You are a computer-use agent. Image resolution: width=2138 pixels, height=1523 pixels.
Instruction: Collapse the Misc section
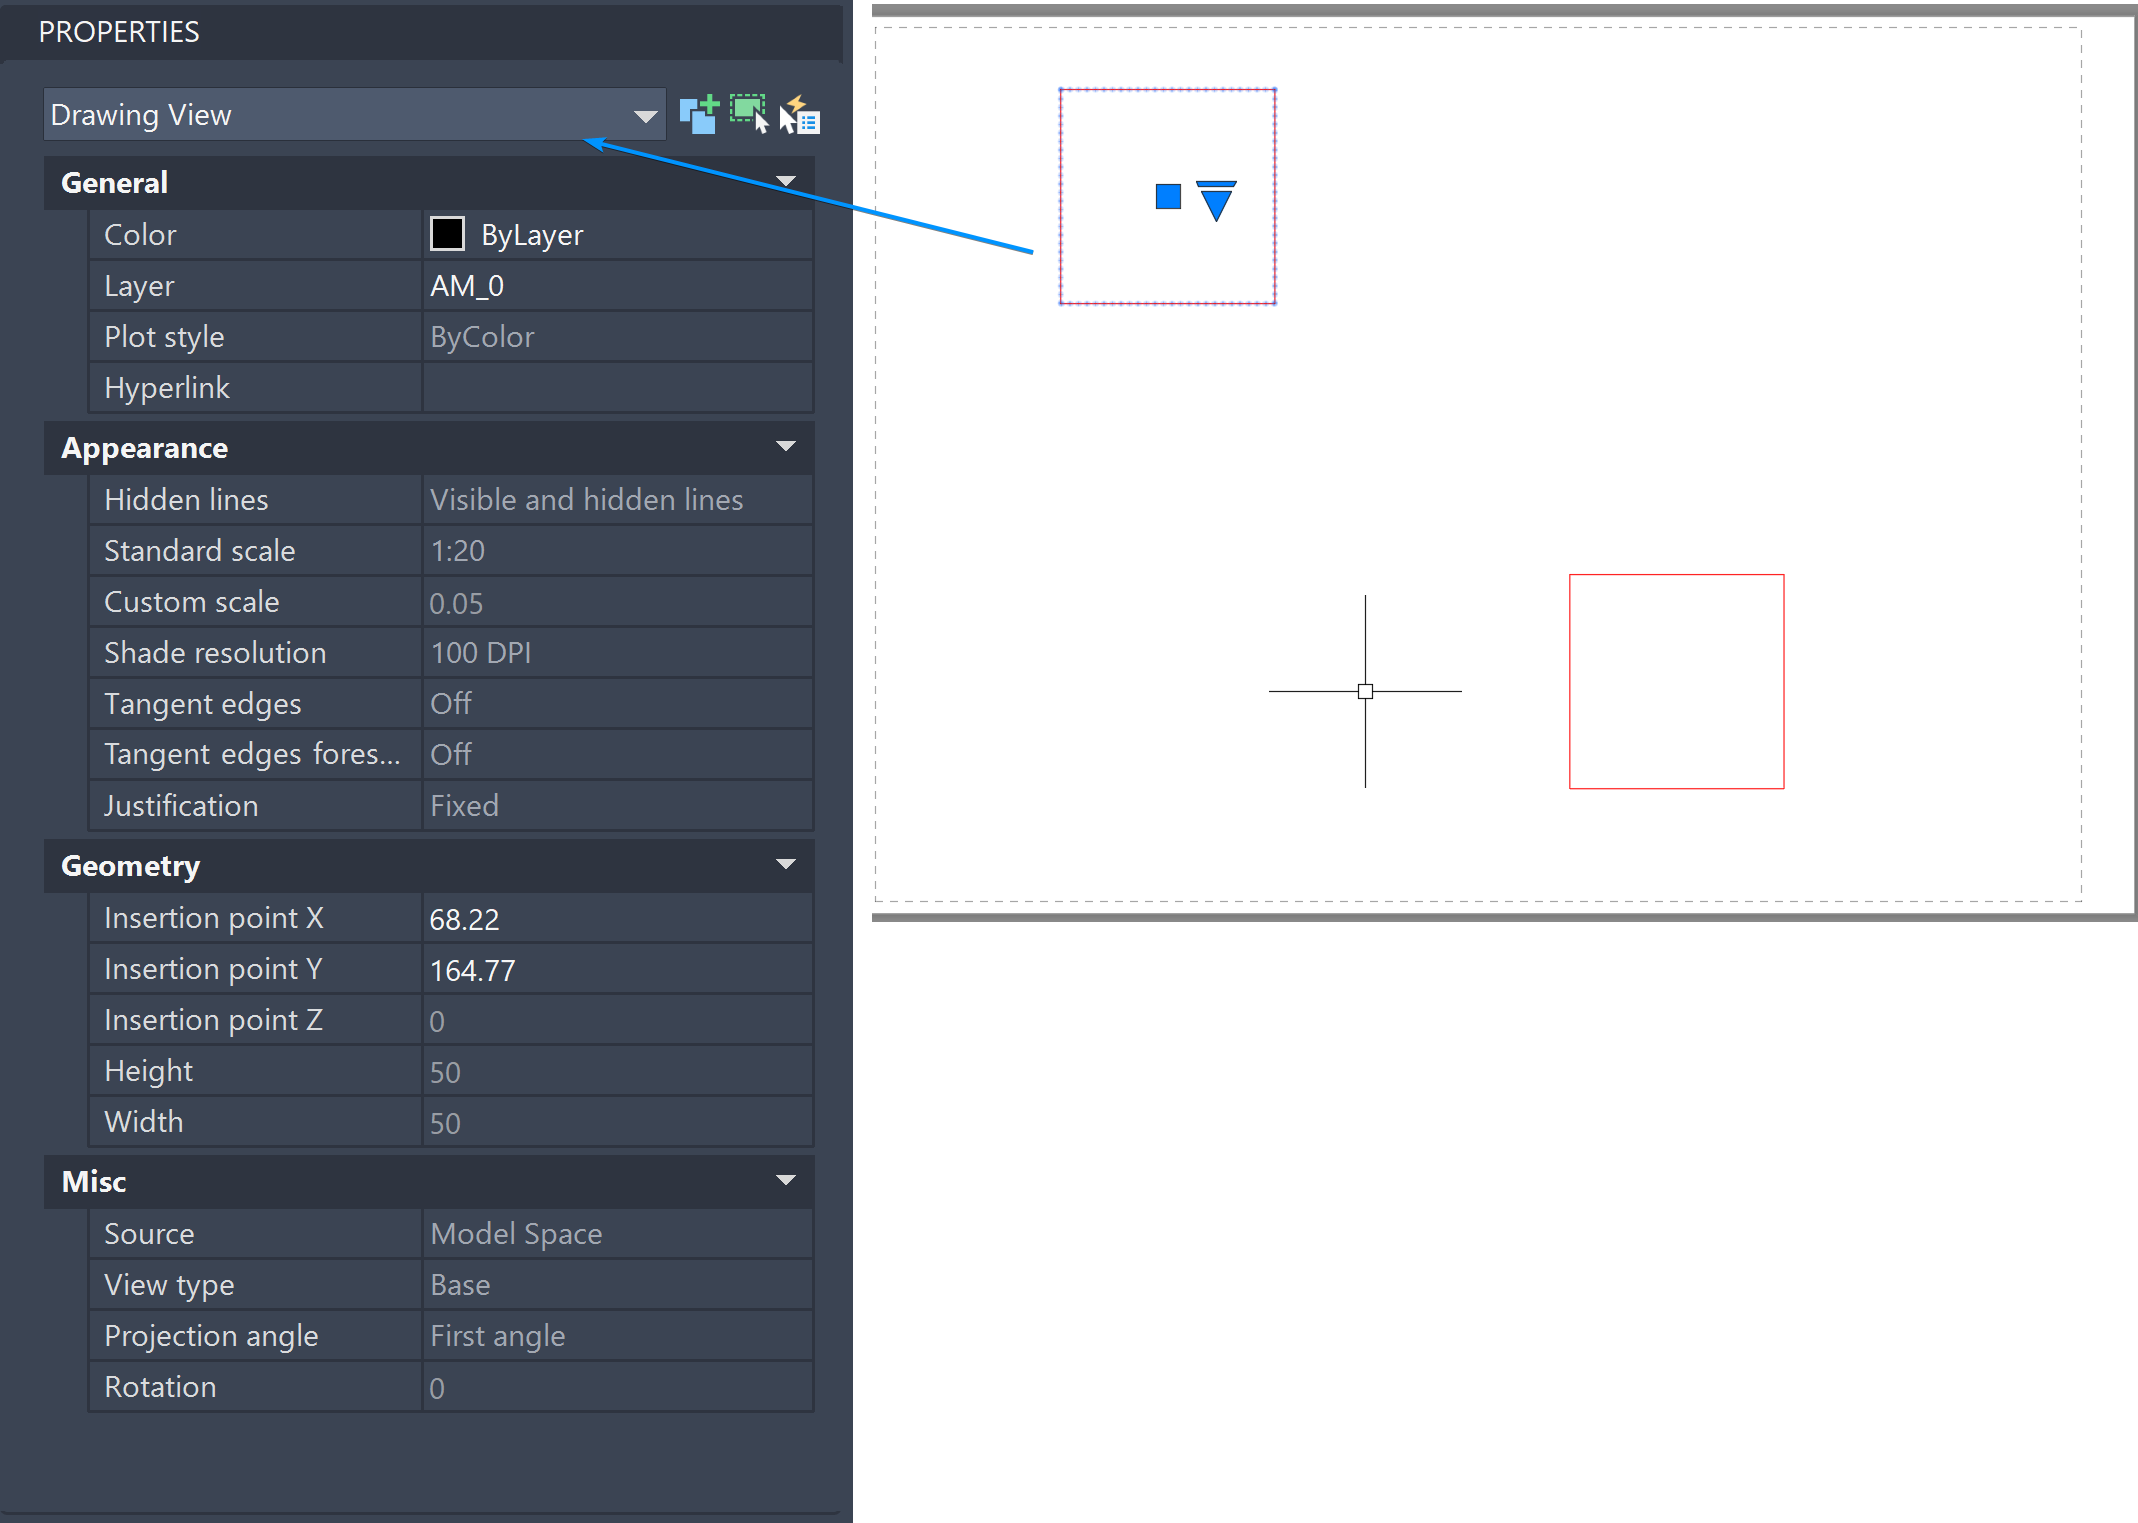click(786, 1180)
